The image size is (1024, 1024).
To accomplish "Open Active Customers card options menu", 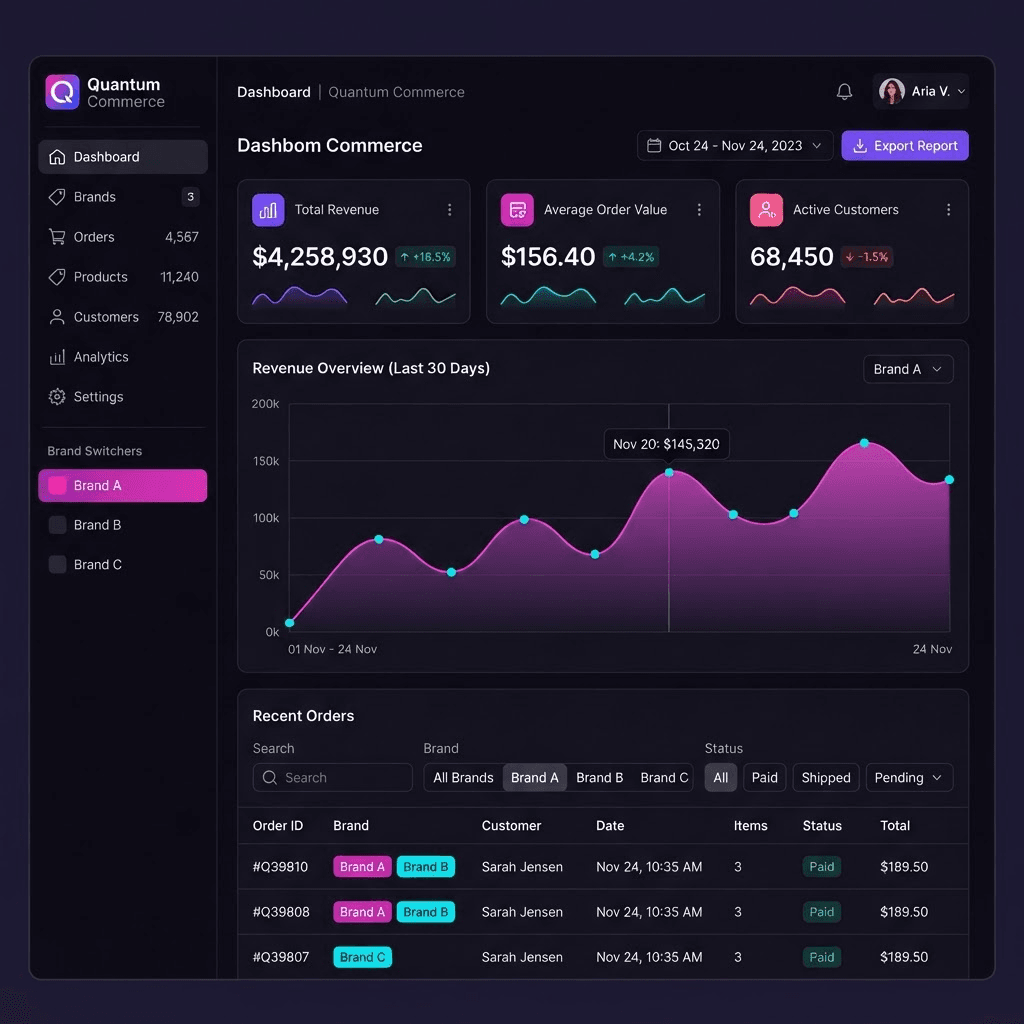I will click(948, 210).
